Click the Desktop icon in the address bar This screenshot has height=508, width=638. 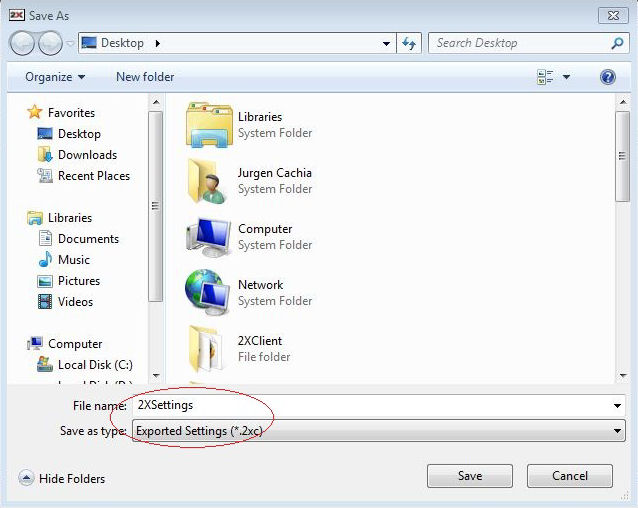point(89,43)
